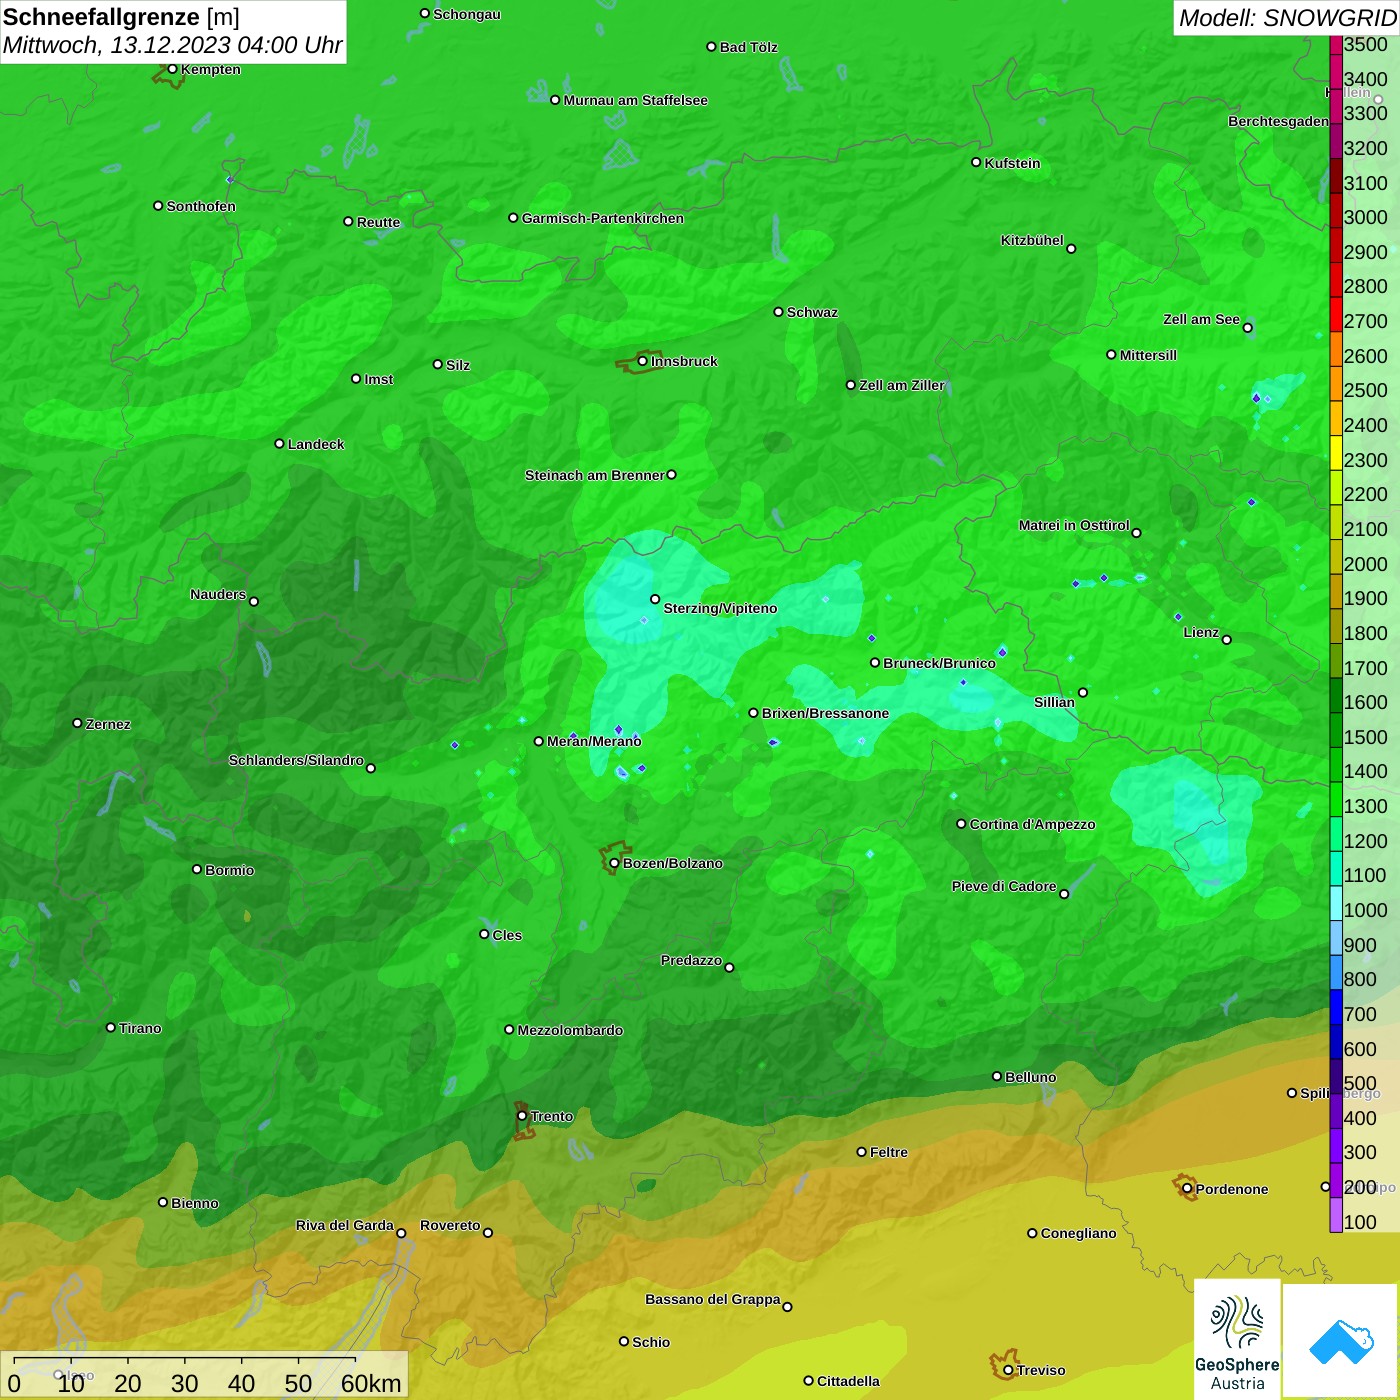
Task: Click the "Steinach am Brenner" map label
Action: click(x=595, y=475)
